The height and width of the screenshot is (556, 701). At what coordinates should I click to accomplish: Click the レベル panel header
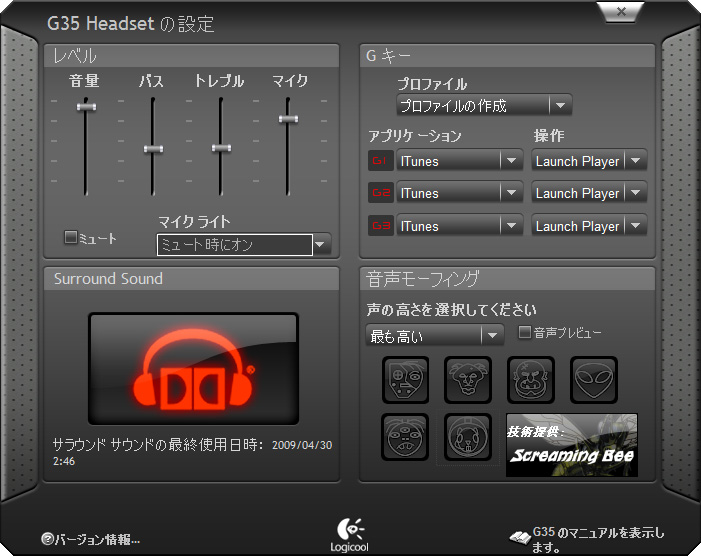click(191, 56)
